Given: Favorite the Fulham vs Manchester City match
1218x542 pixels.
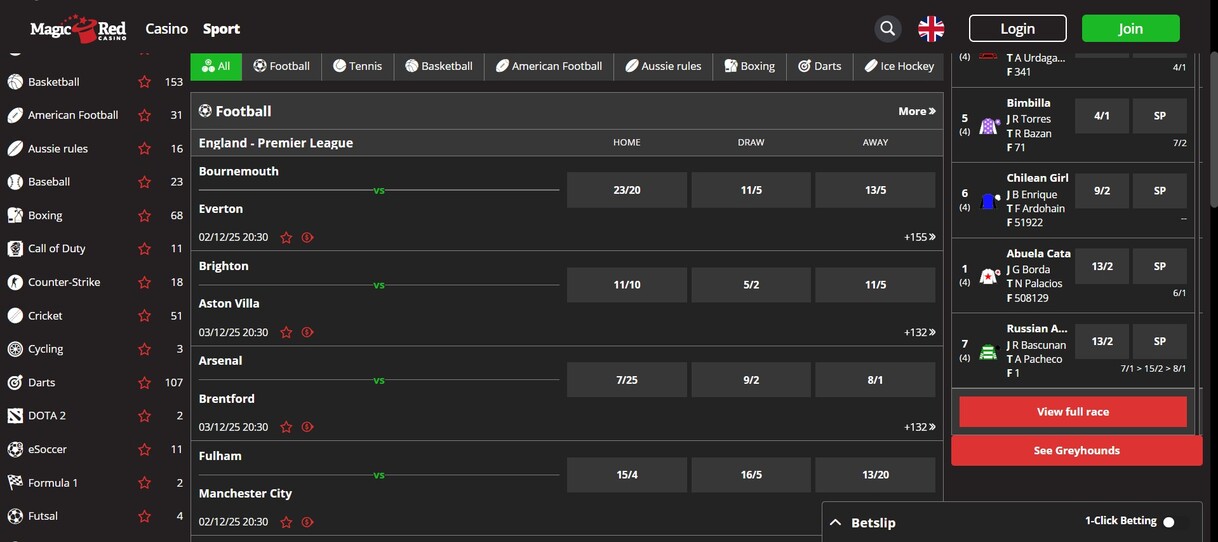Looking at the screenshot, I should pos(286,522).
